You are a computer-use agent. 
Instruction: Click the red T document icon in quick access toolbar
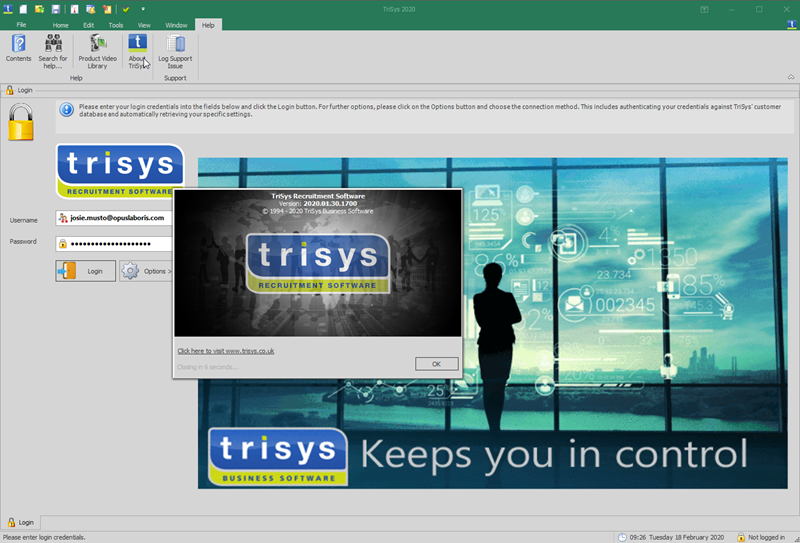74,9
